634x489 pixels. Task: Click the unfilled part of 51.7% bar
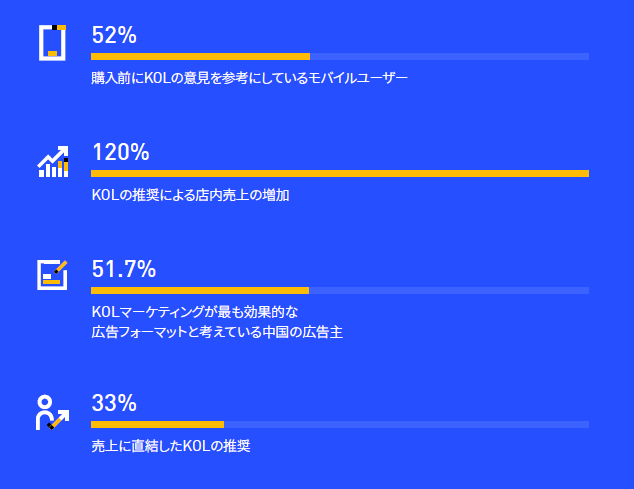[x=449, y=290]
